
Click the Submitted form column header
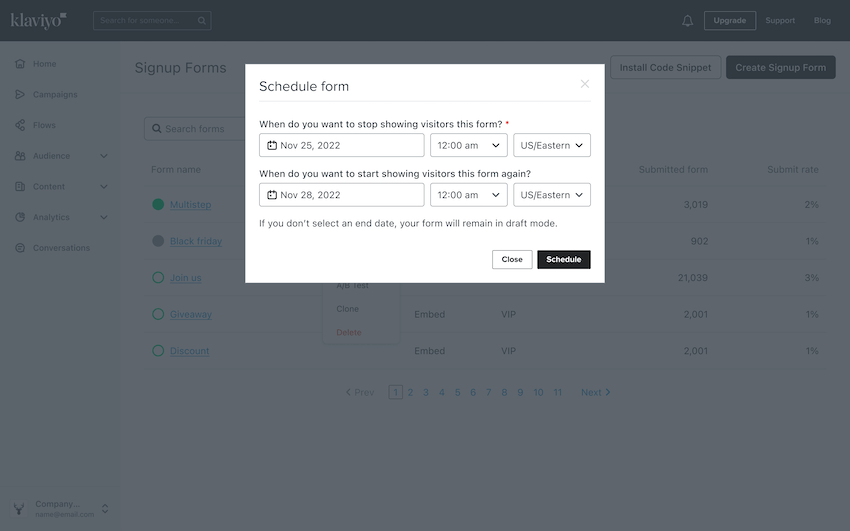coord(673,170)
